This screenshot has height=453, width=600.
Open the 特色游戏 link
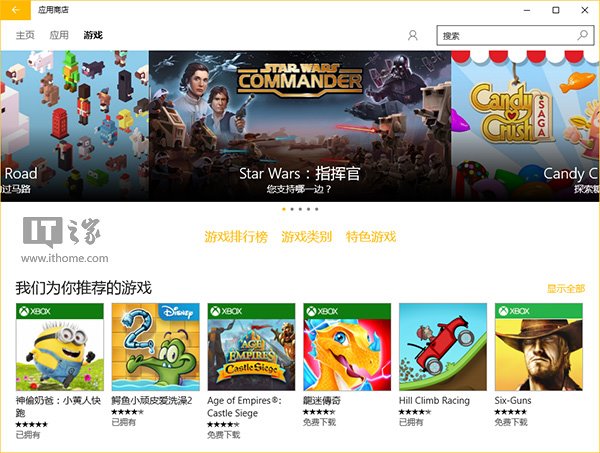click(x=371, y=237)
